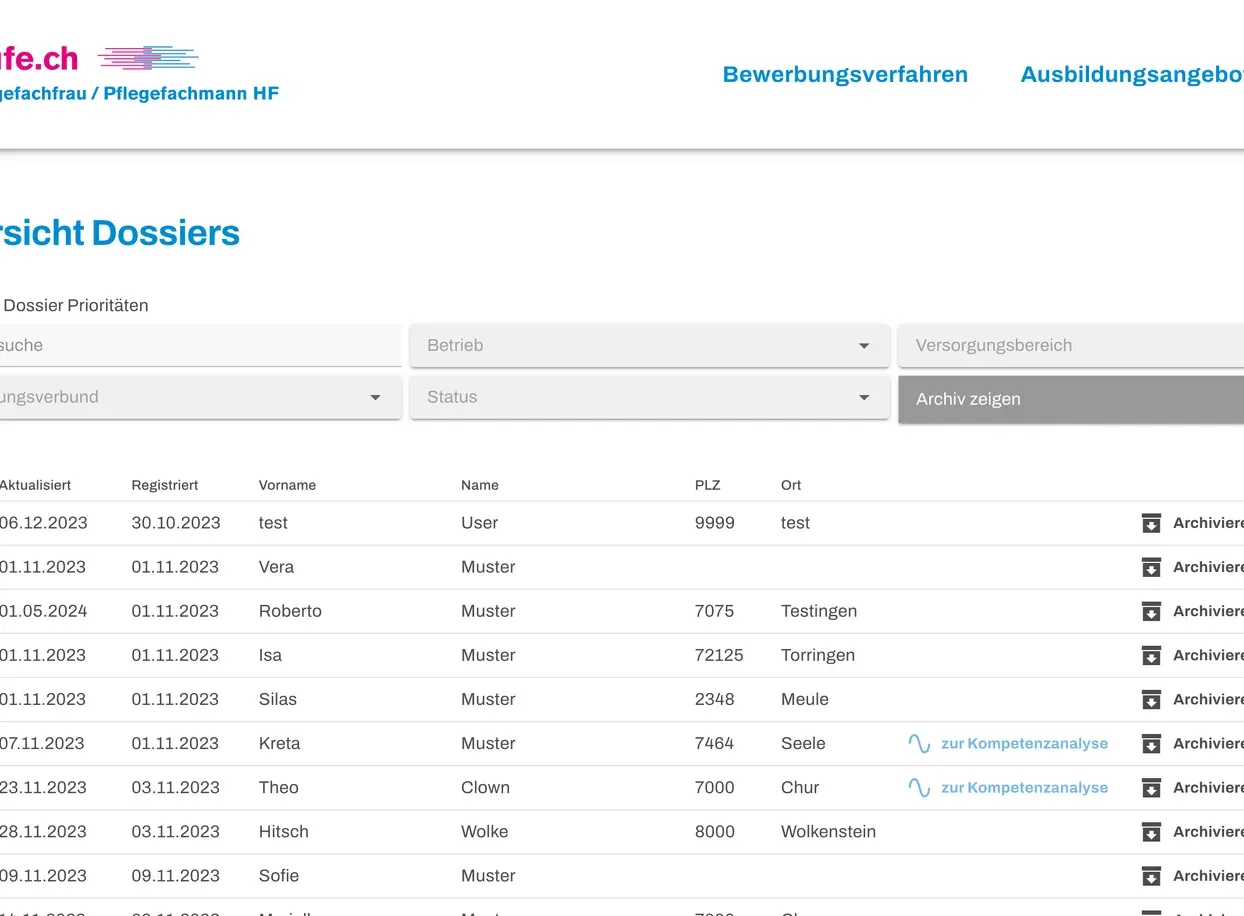Click registered date '30.10.2023'
The image size is (1244, 916).
(x=176, y=523)
